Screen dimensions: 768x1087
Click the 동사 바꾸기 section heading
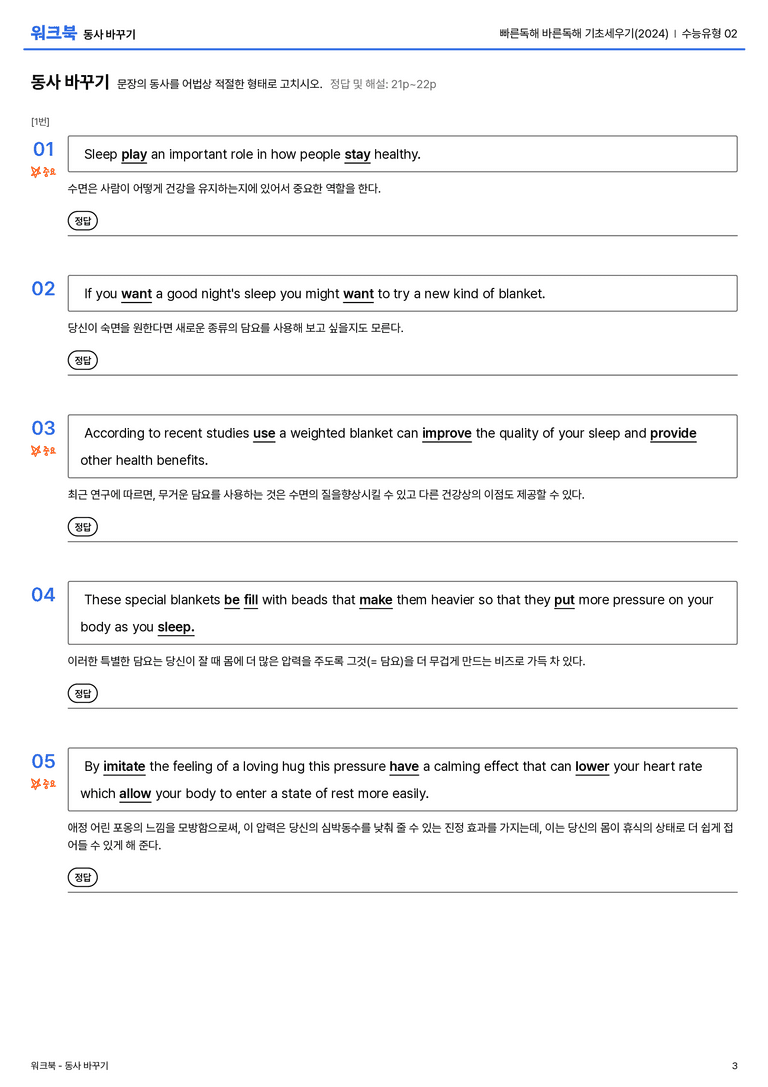69,82
